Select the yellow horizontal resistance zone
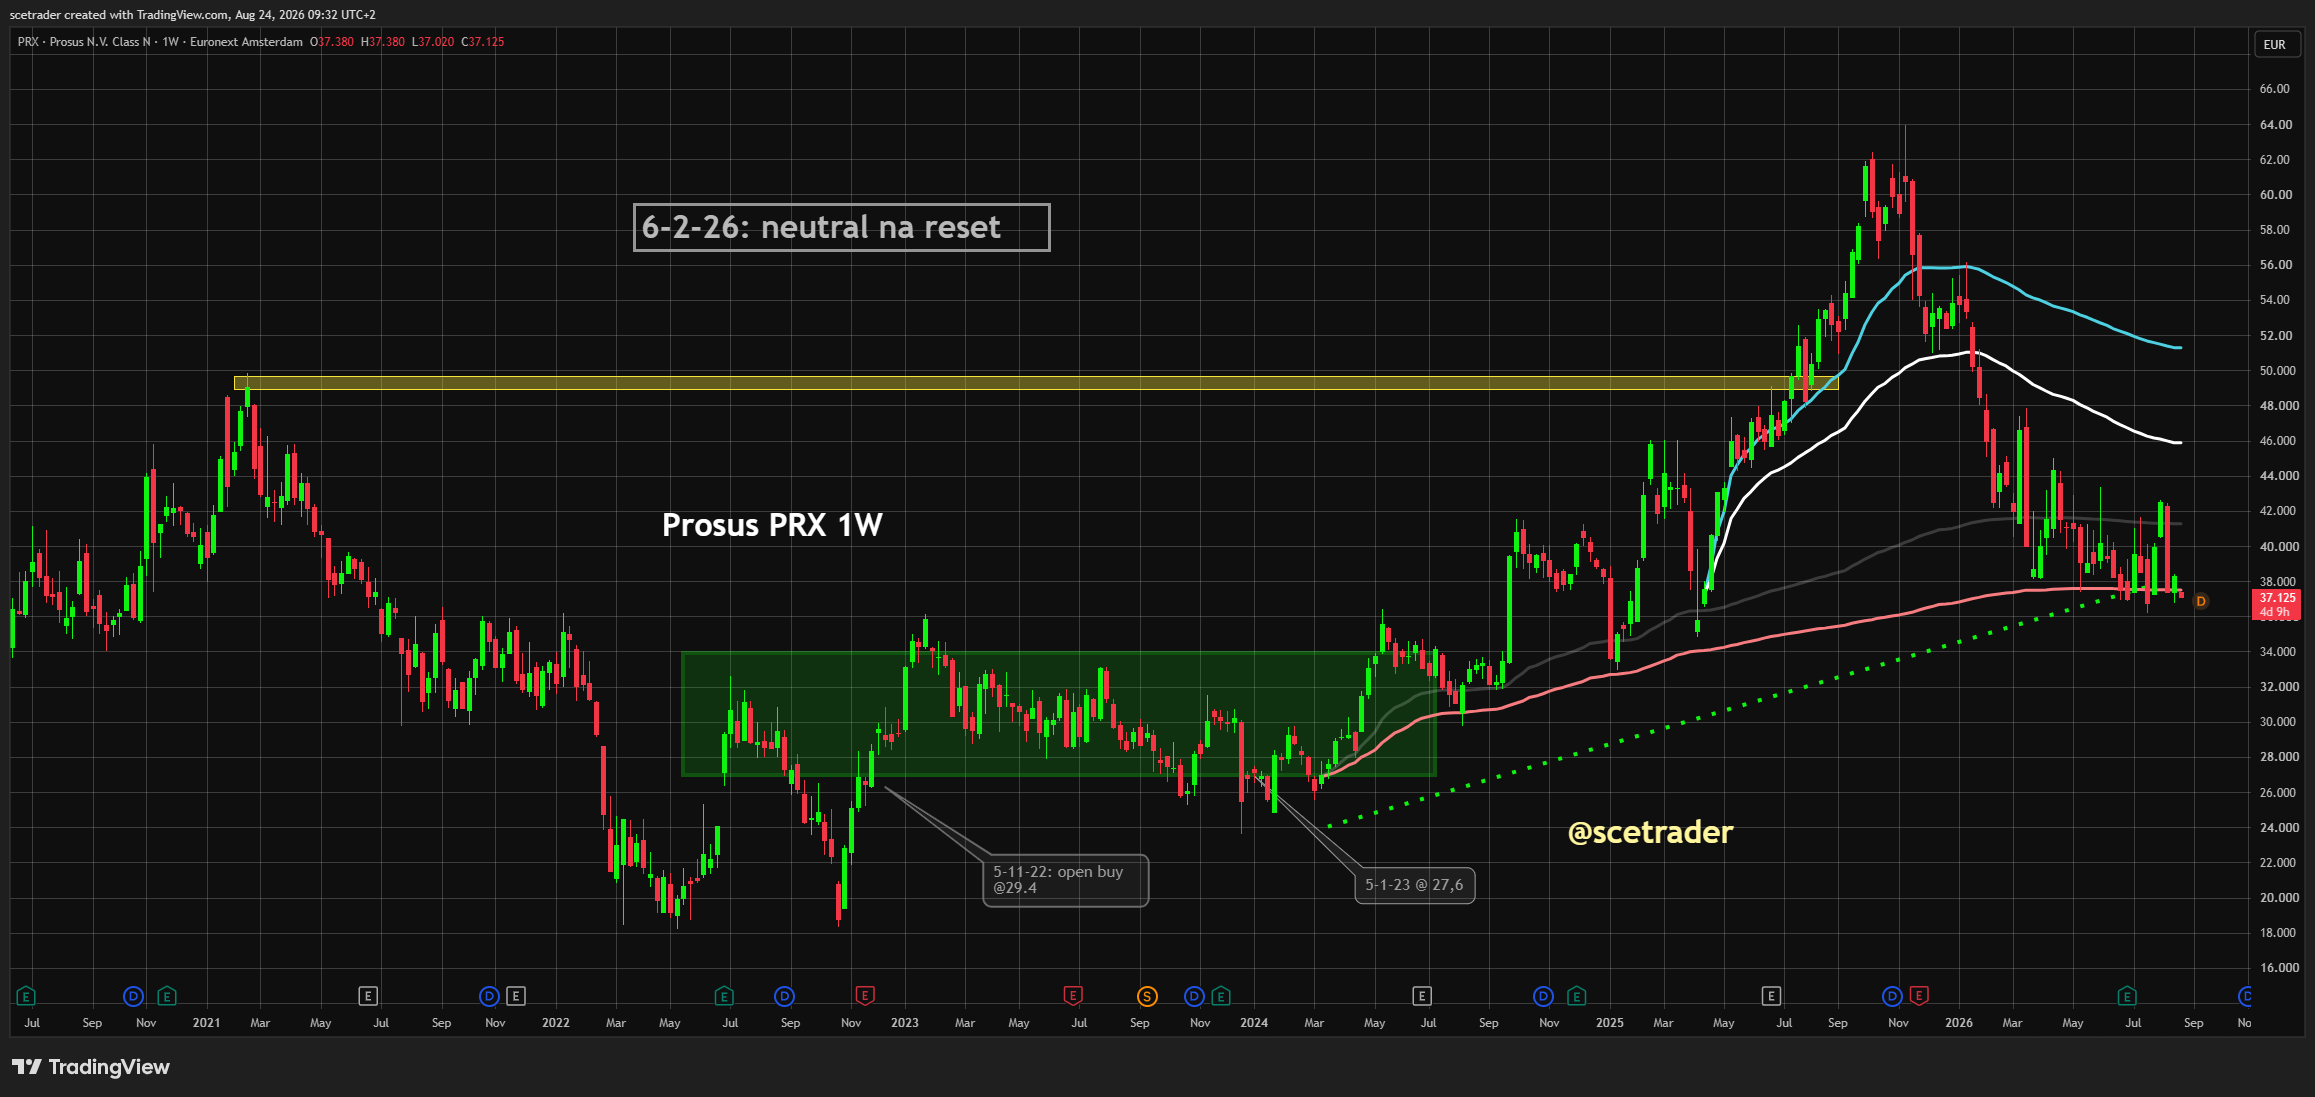The image size is (2315, 1097). click(x=1036, y=383)
